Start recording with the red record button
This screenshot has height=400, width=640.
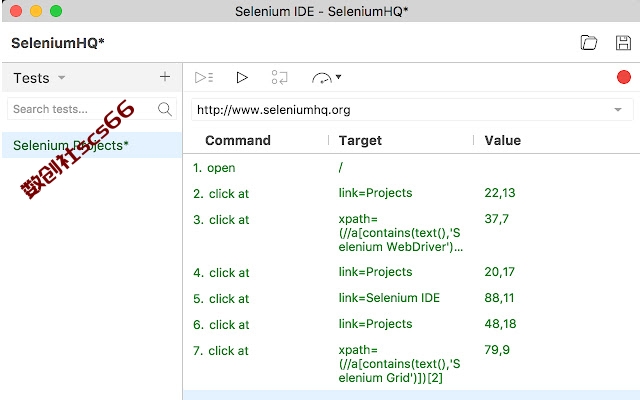624,77
